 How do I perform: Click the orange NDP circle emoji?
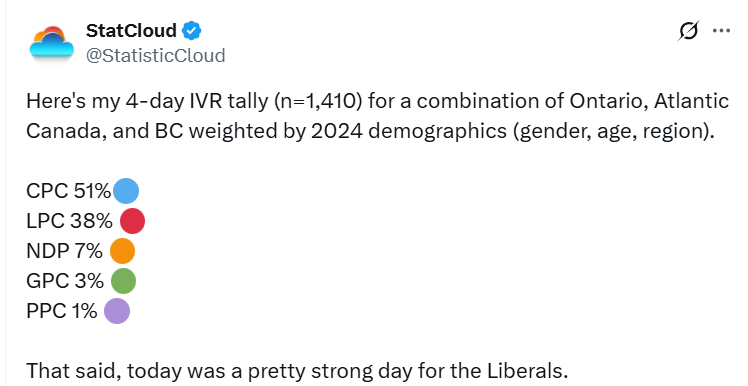tap(123, 251)
